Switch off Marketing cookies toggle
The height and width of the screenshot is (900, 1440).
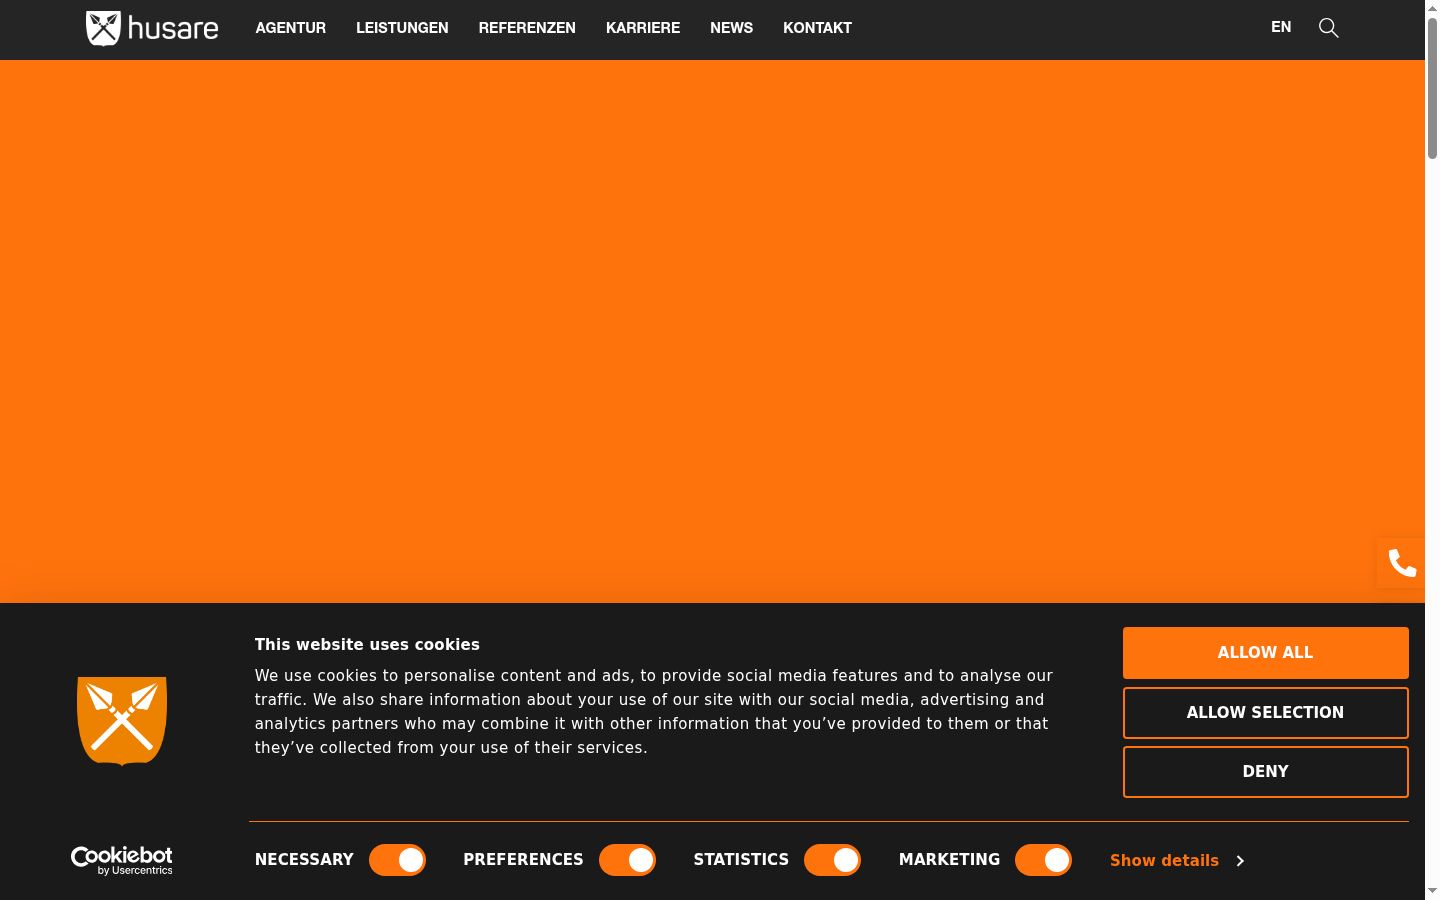coord(1043,860)
